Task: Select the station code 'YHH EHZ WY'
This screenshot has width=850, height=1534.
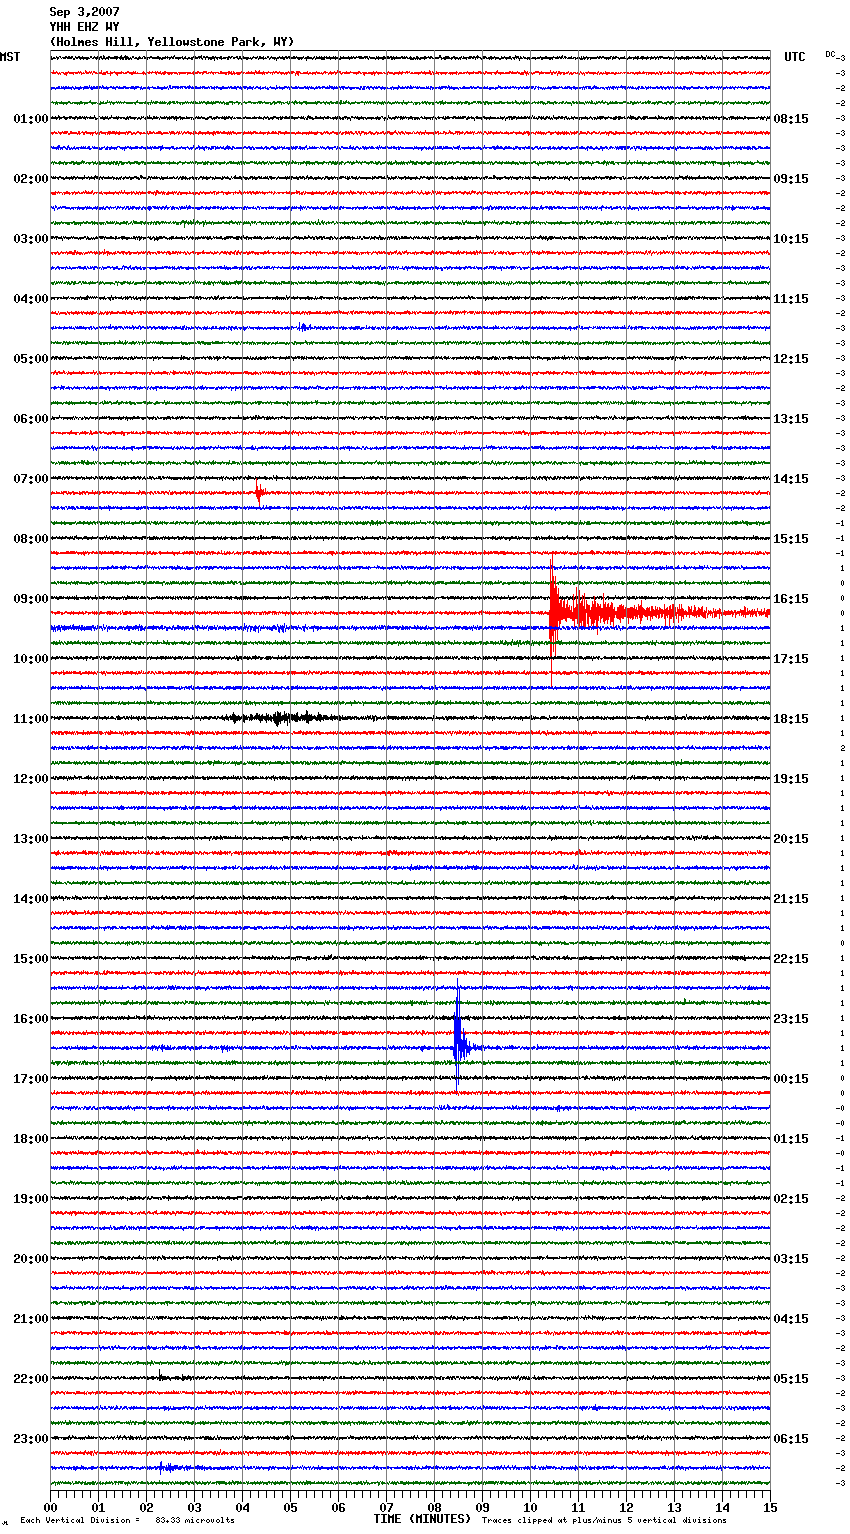Action: pyautogui.click(x=85, y=27)
